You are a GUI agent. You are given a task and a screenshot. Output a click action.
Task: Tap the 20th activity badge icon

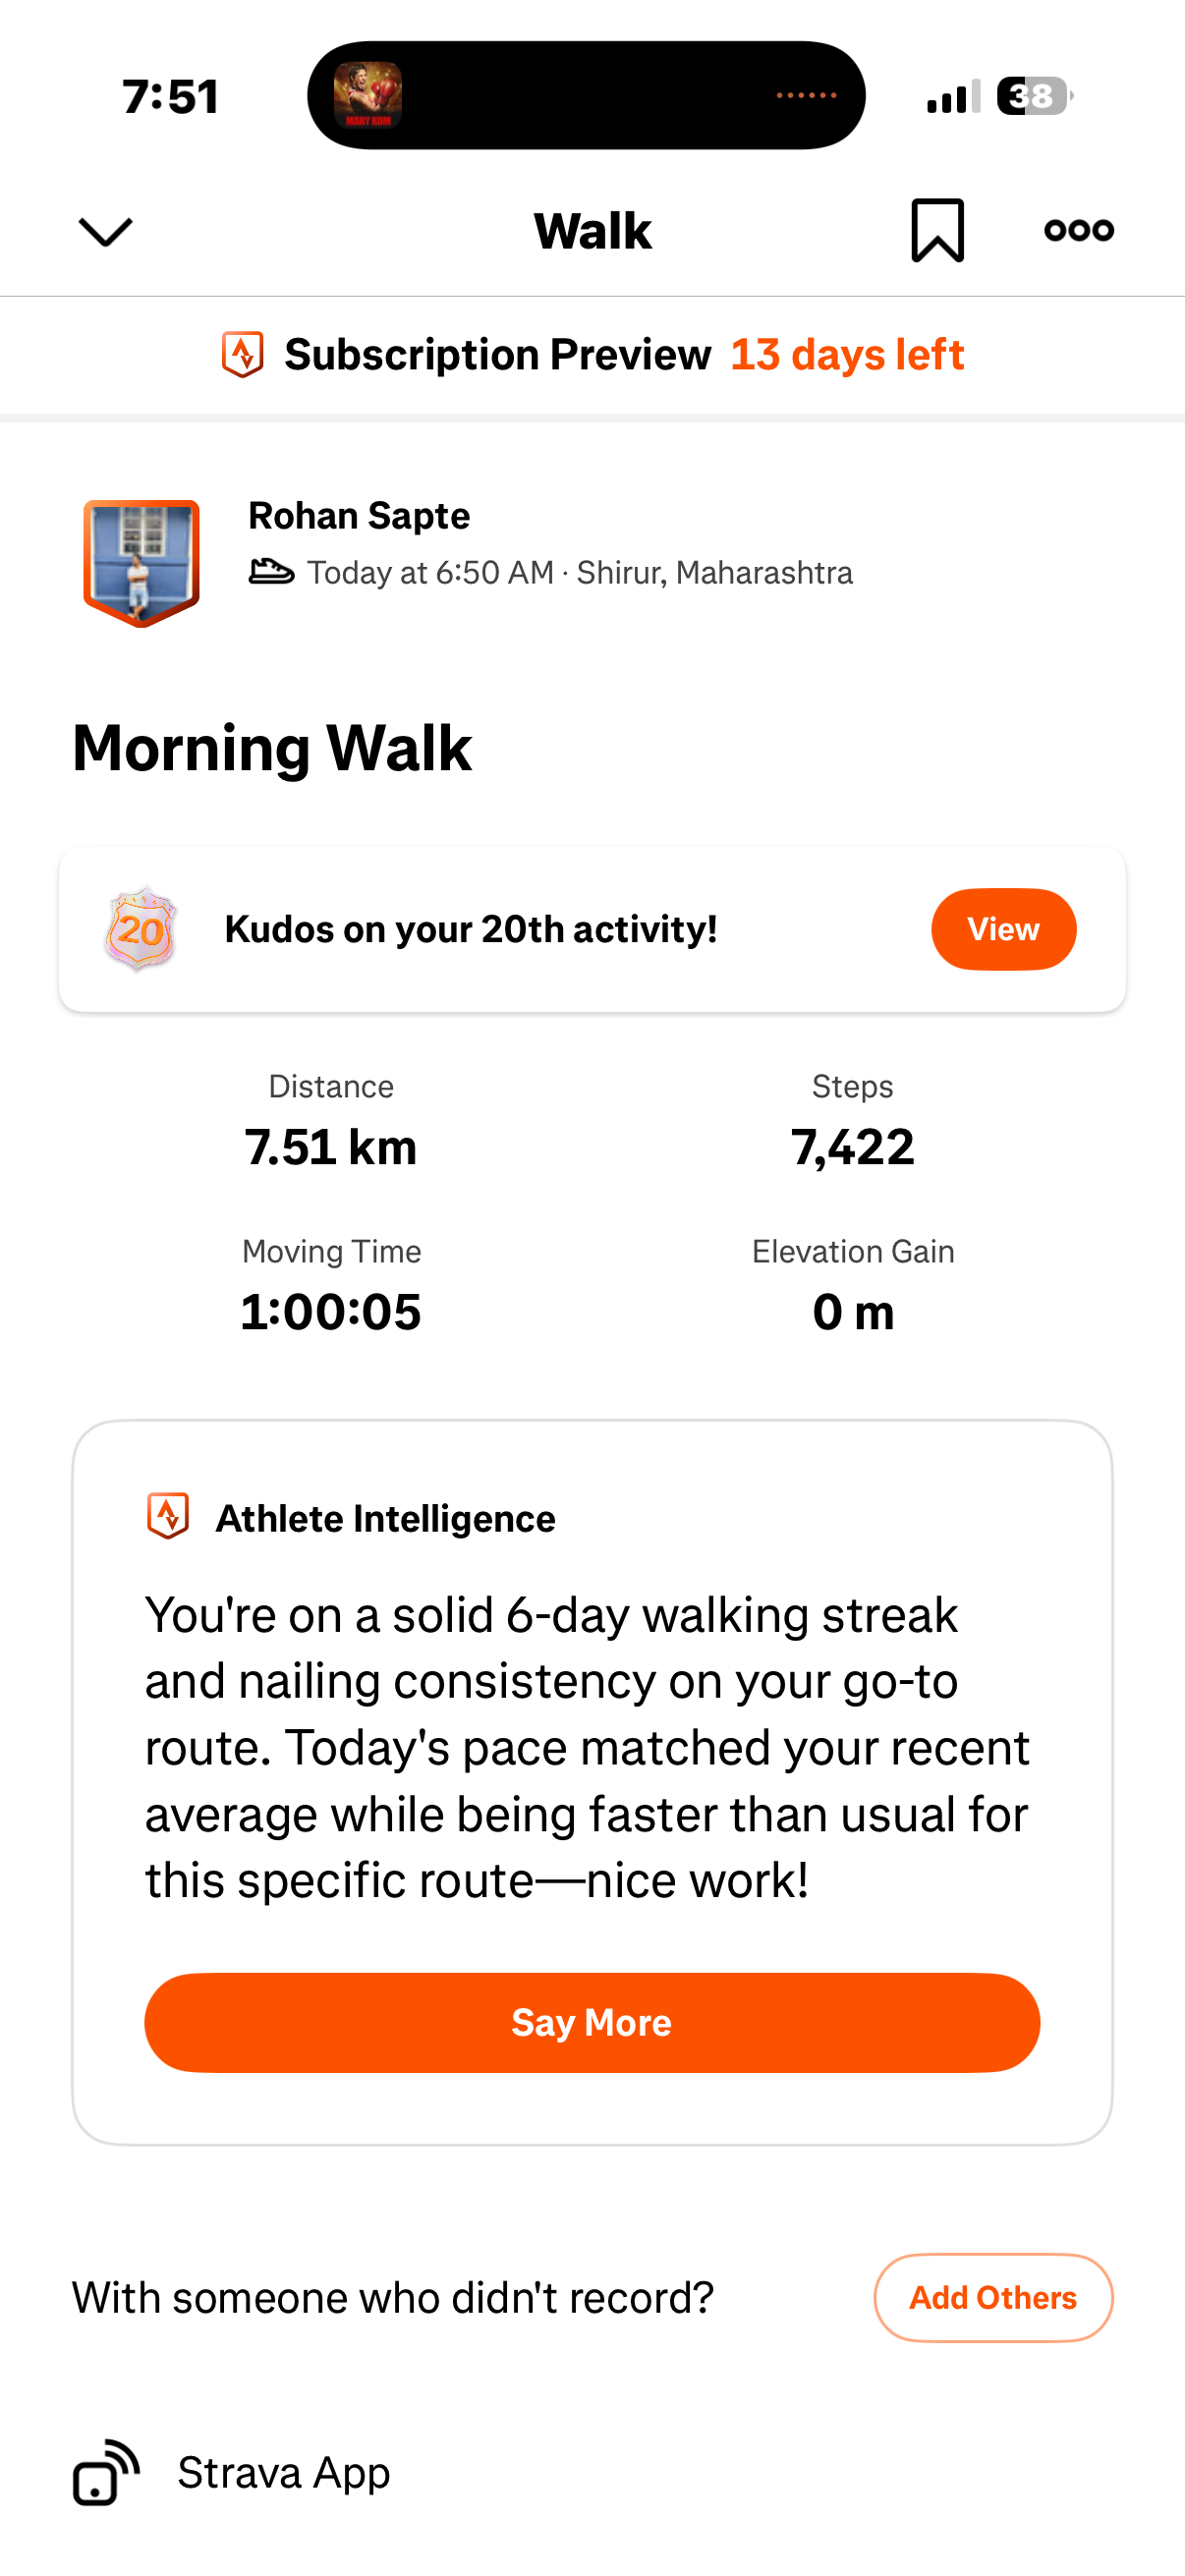(141, 930)
